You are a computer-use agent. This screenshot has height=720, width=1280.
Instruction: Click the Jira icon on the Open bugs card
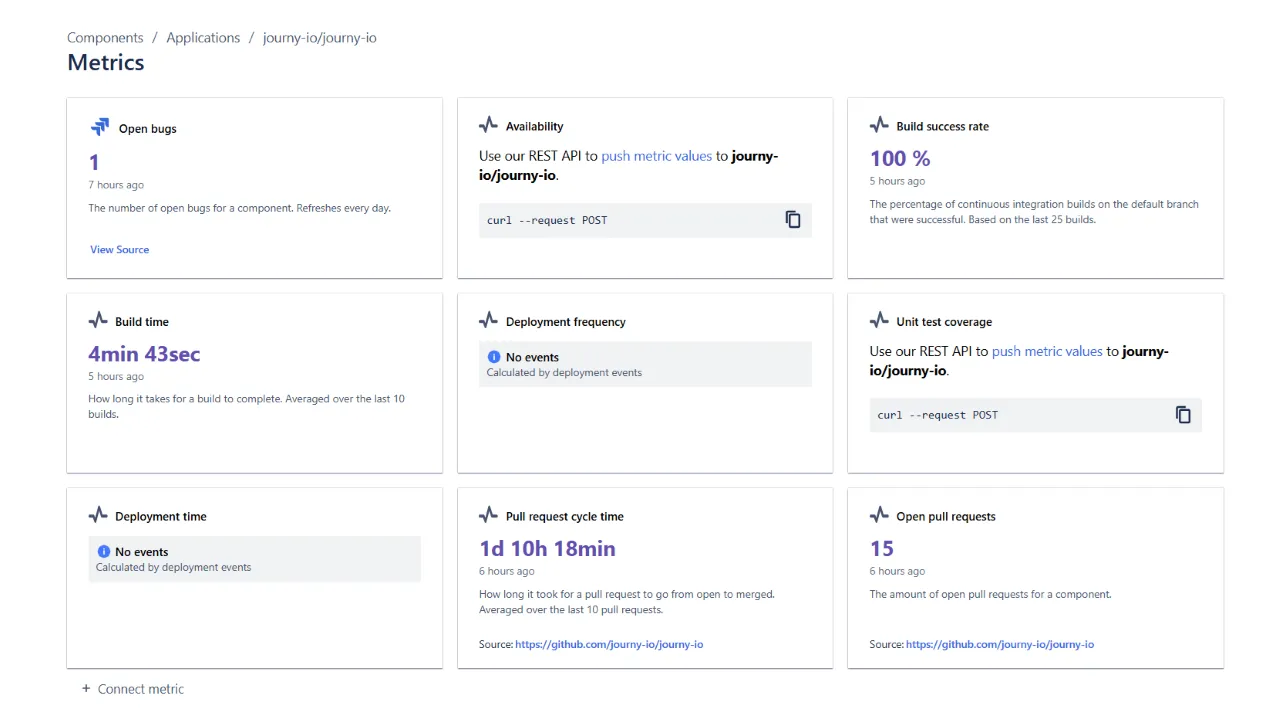tap(99, 127)
